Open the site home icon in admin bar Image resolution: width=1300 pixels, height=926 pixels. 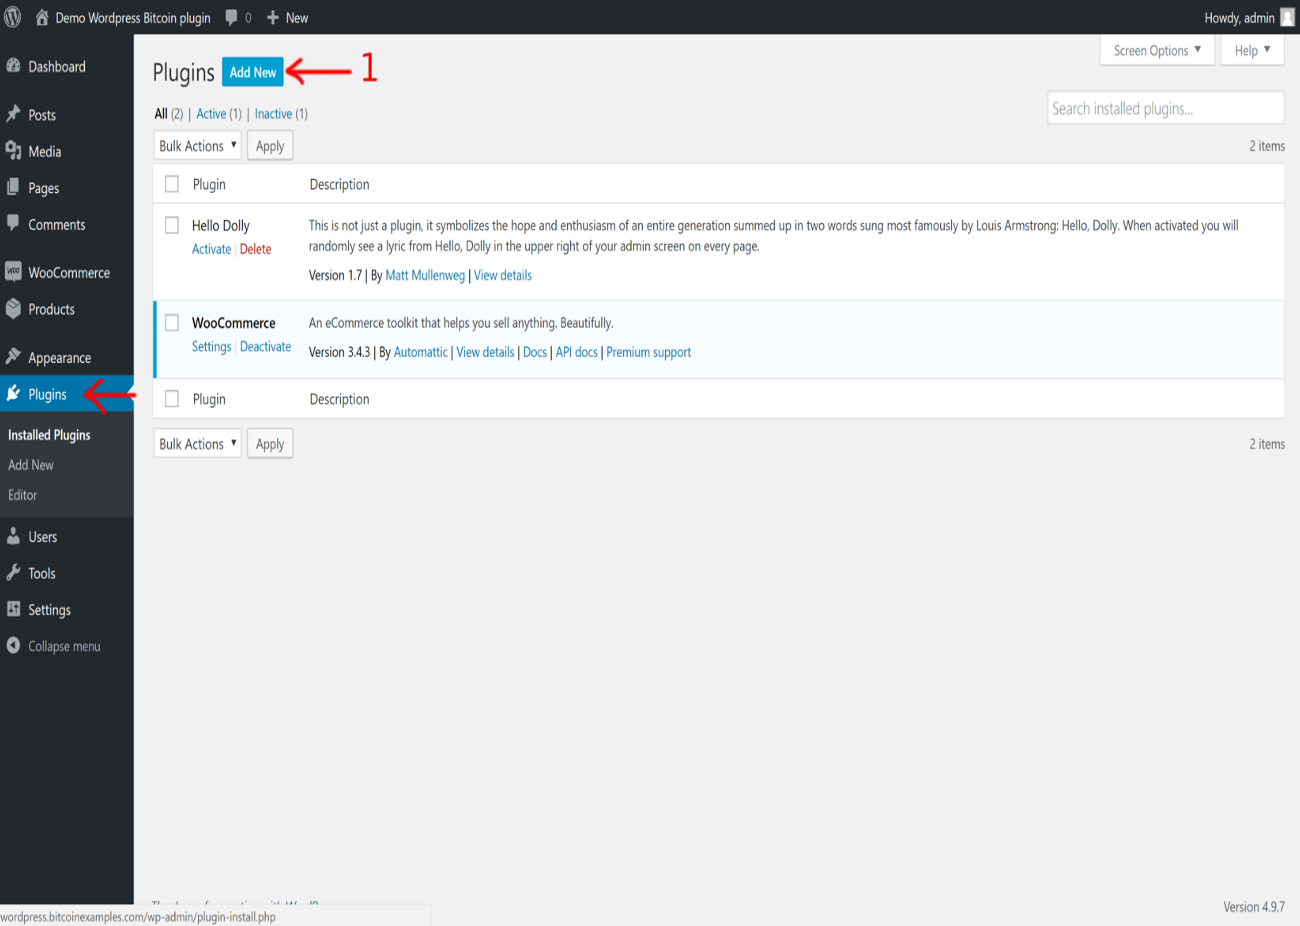pyautogui.click(x=42, y=17)
